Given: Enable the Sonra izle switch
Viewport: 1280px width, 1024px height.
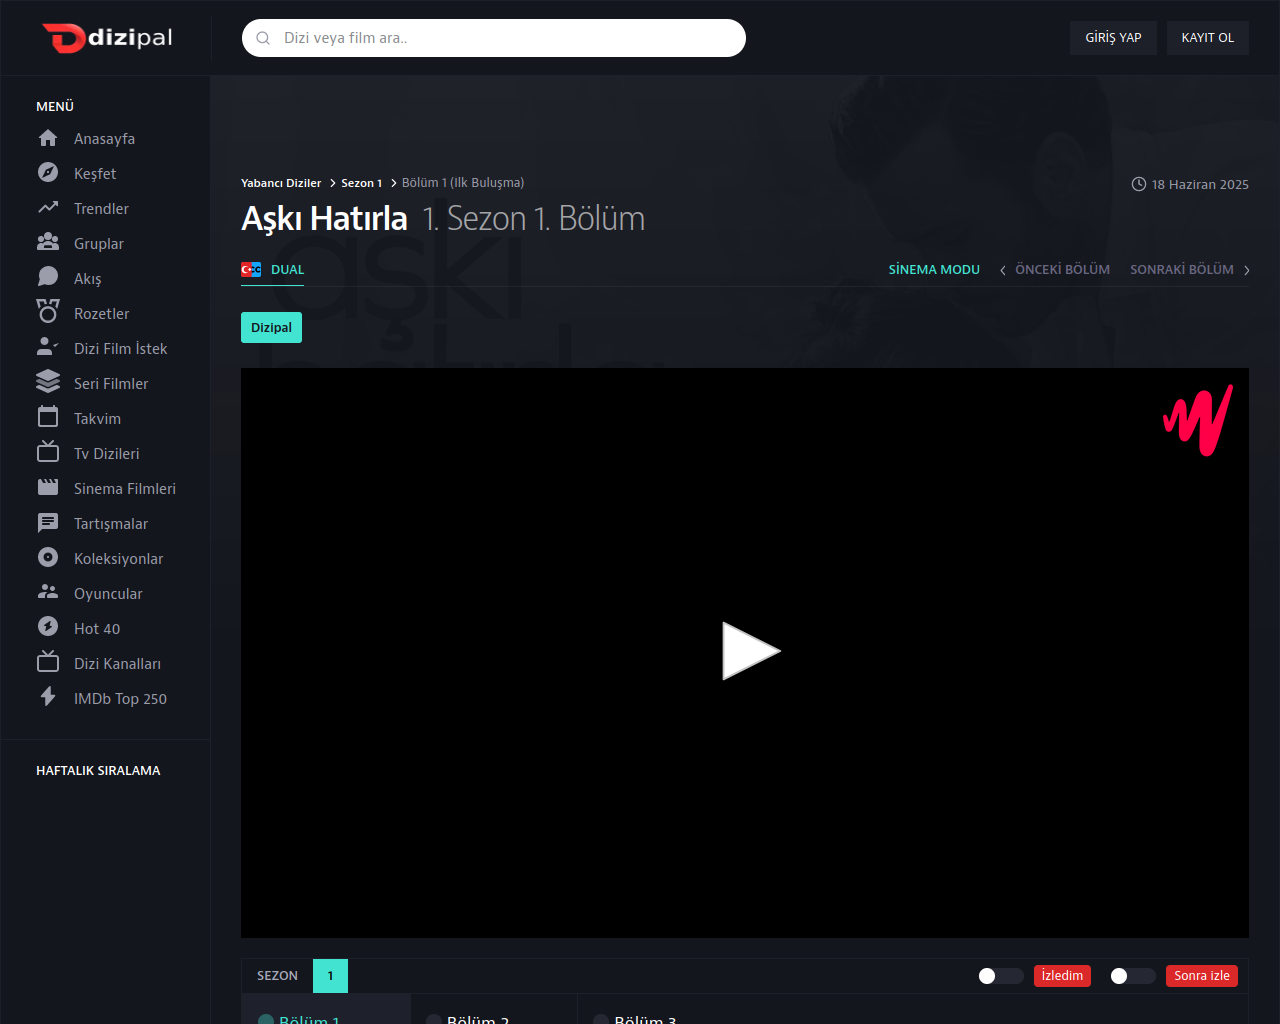Looking at the screenshot, I should [x=1132, y=976].
